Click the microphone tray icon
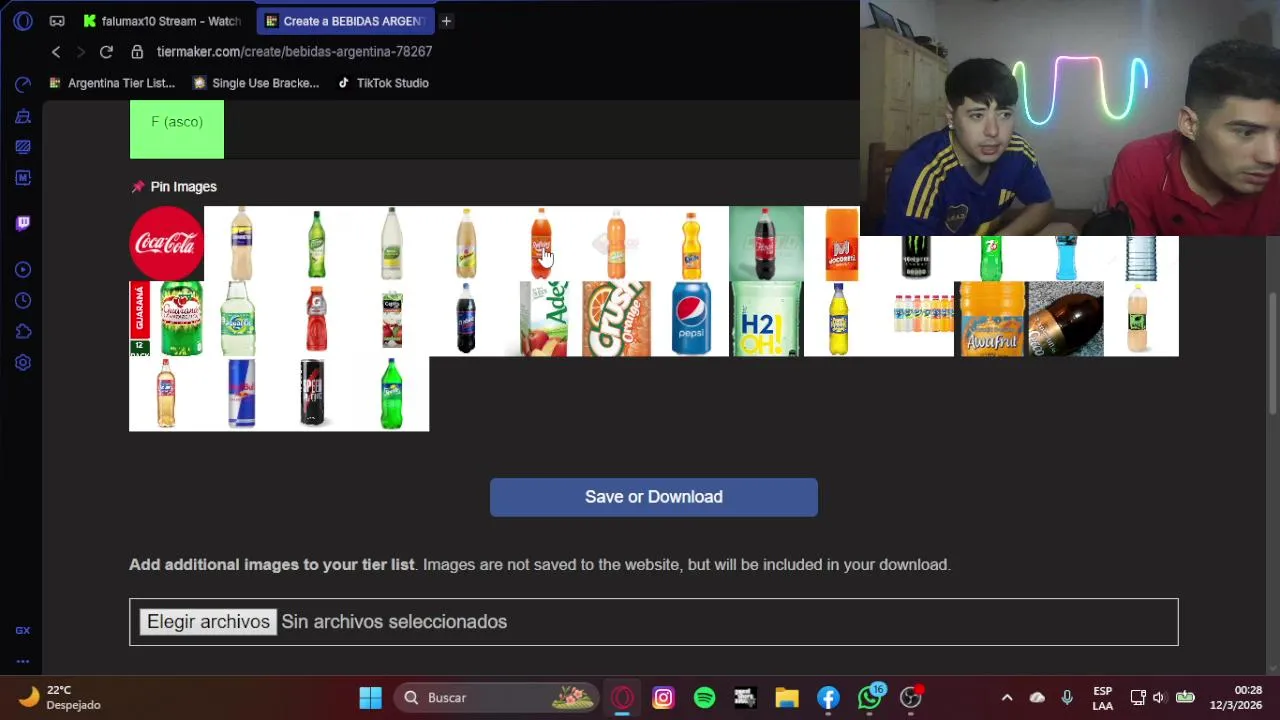Viewport: 1280px width, 720px height. [1067, 697]
